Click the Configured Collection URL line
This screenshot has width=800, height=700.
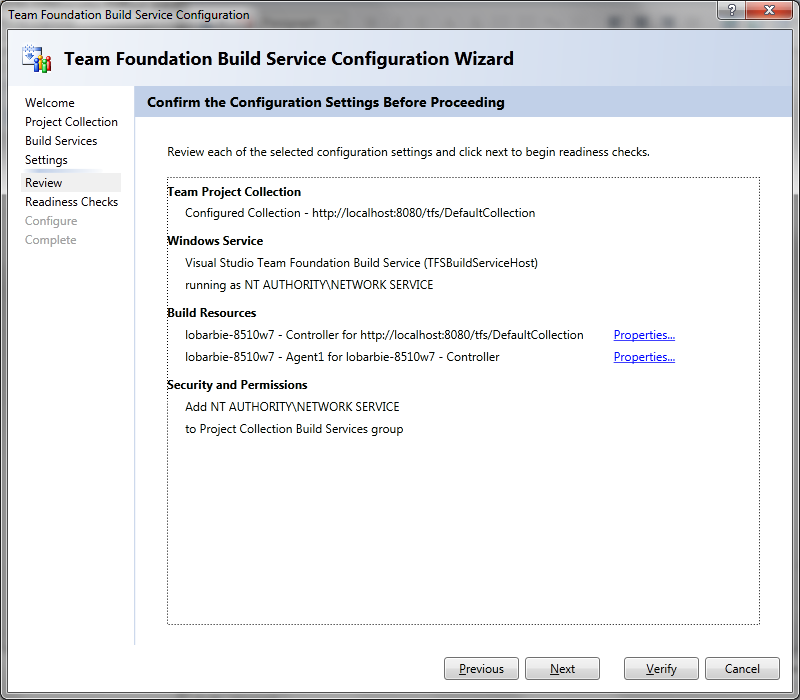click(x=360, y=213)
